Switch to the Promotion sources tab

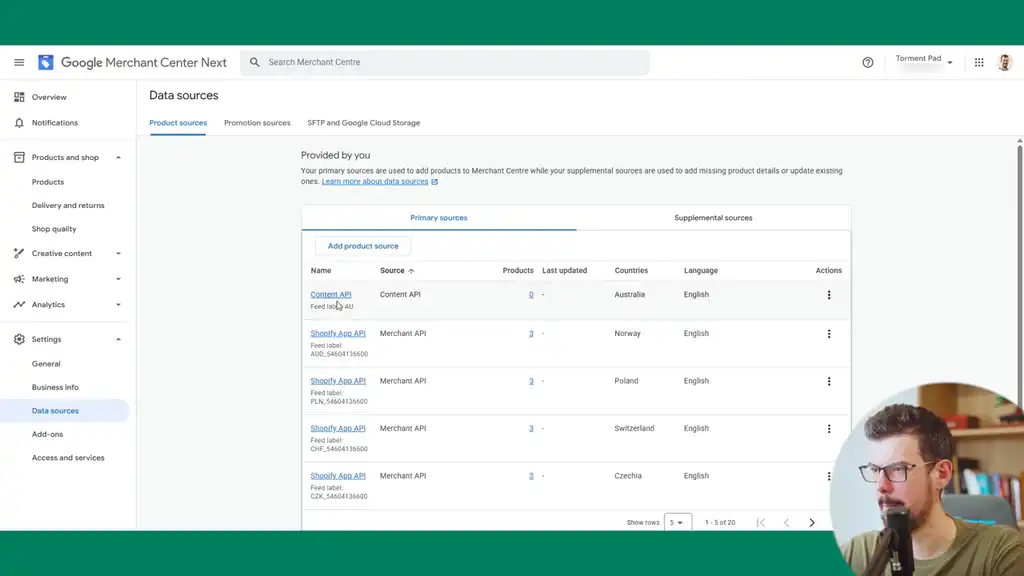256,123
